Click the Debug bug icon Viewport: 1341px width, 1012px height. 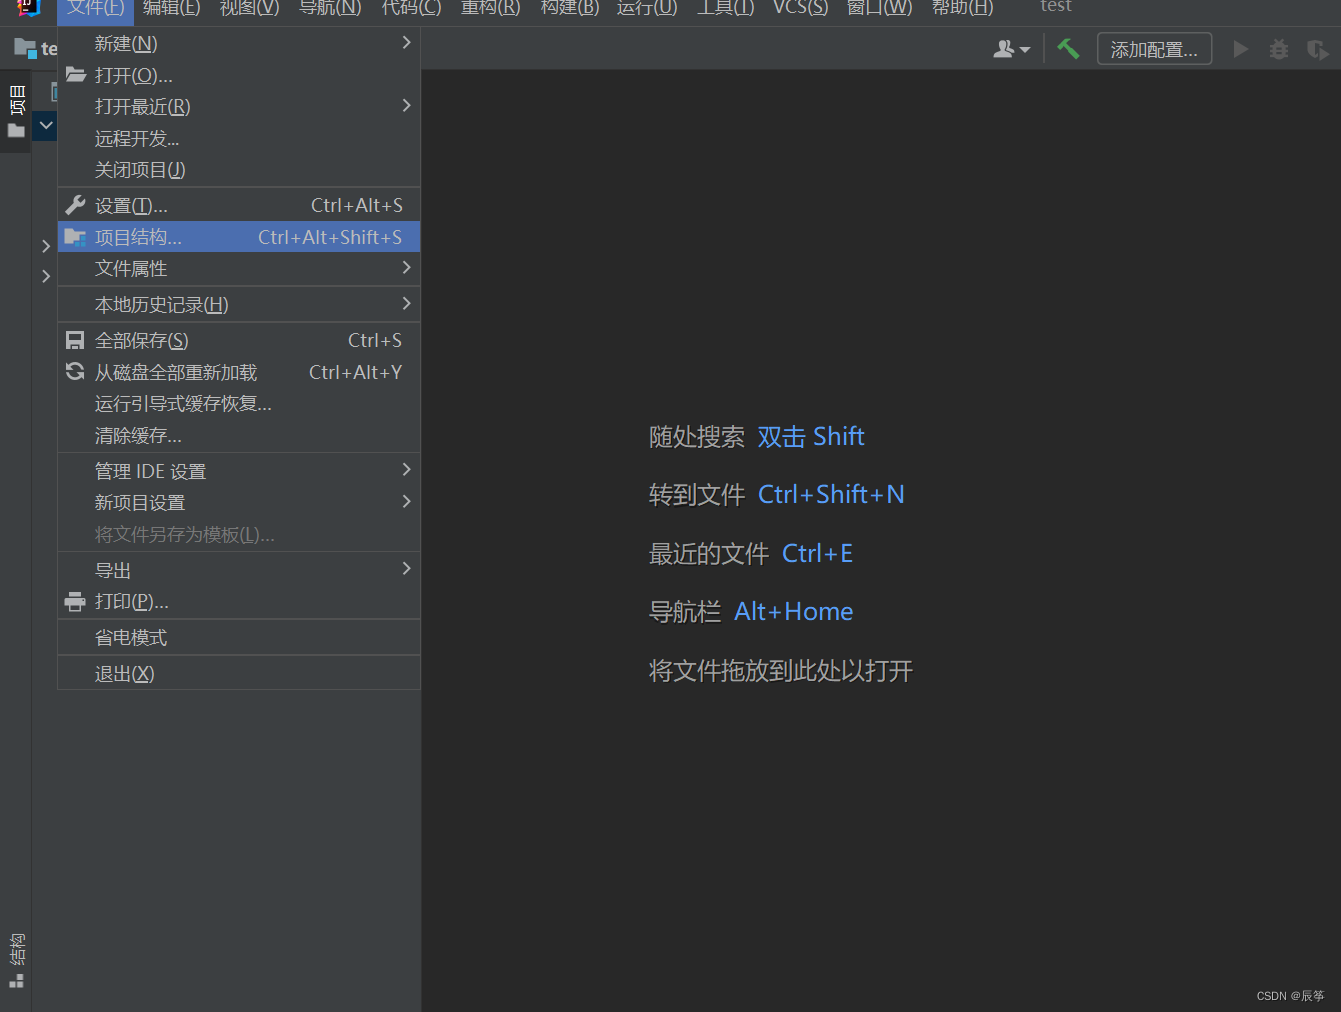pyautogui.click(x=1278, y=49)
